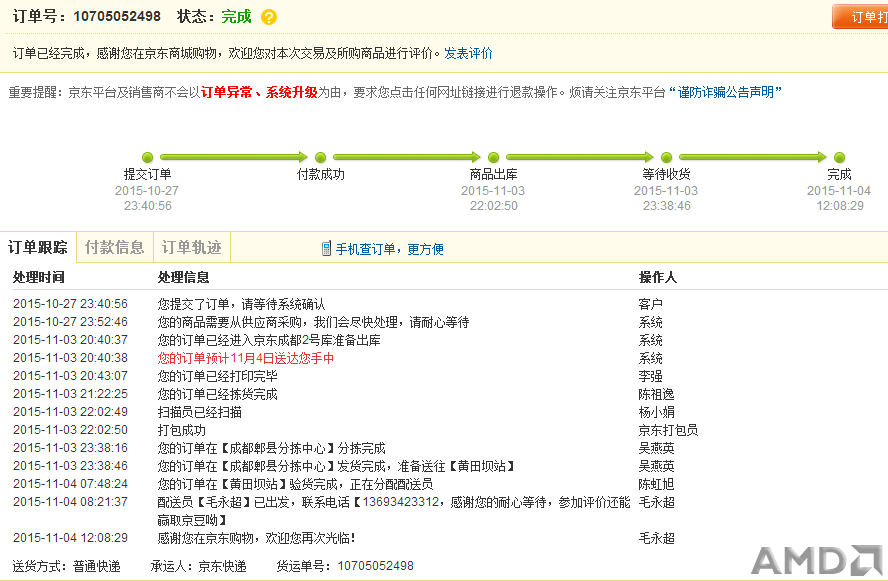888x581 pixels.
Task: Open the 付款信息 tab
Action: (x=114, y=247)
